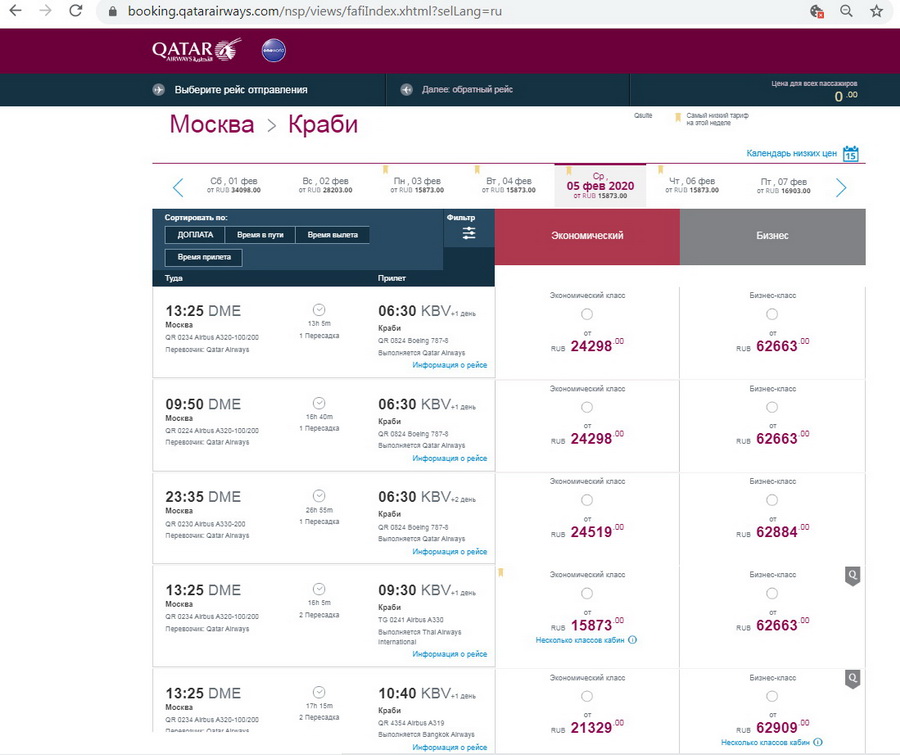Expand duration details for 13h 5m flight
900x755 pixels.
(x=319, y=309)
